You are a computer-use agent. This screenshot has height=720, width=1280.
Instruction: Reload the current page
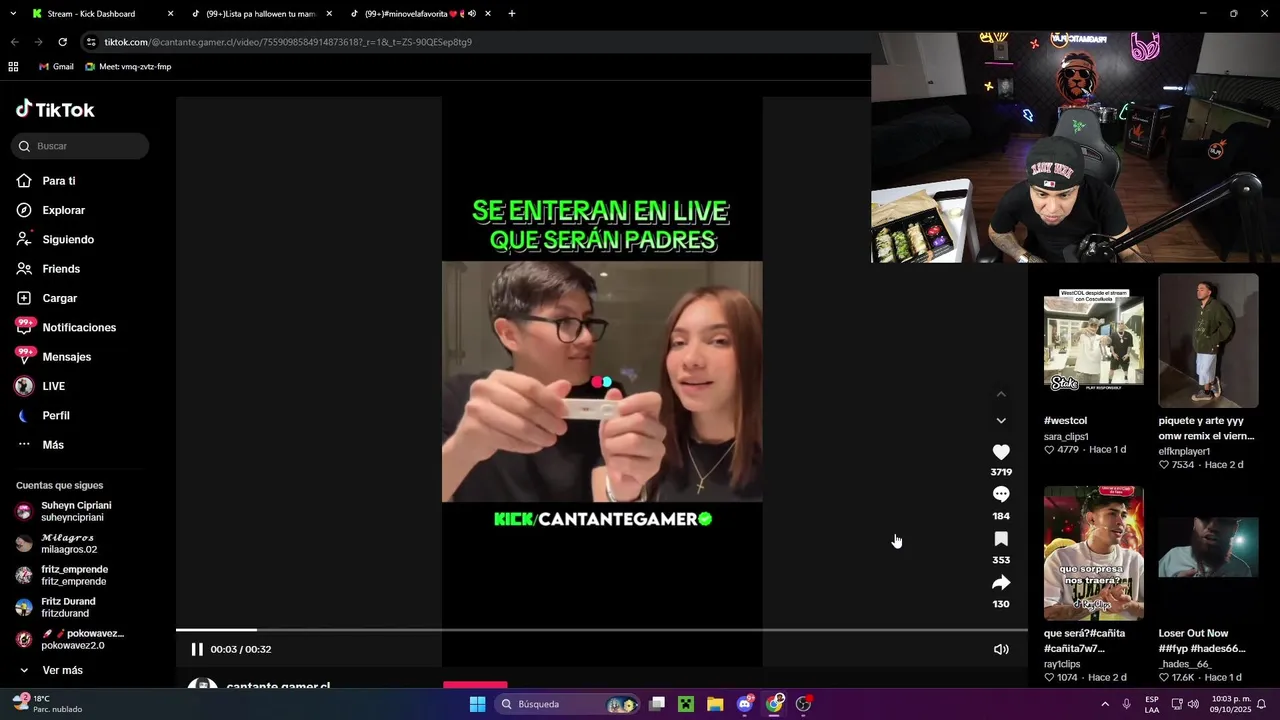point(62,42)
